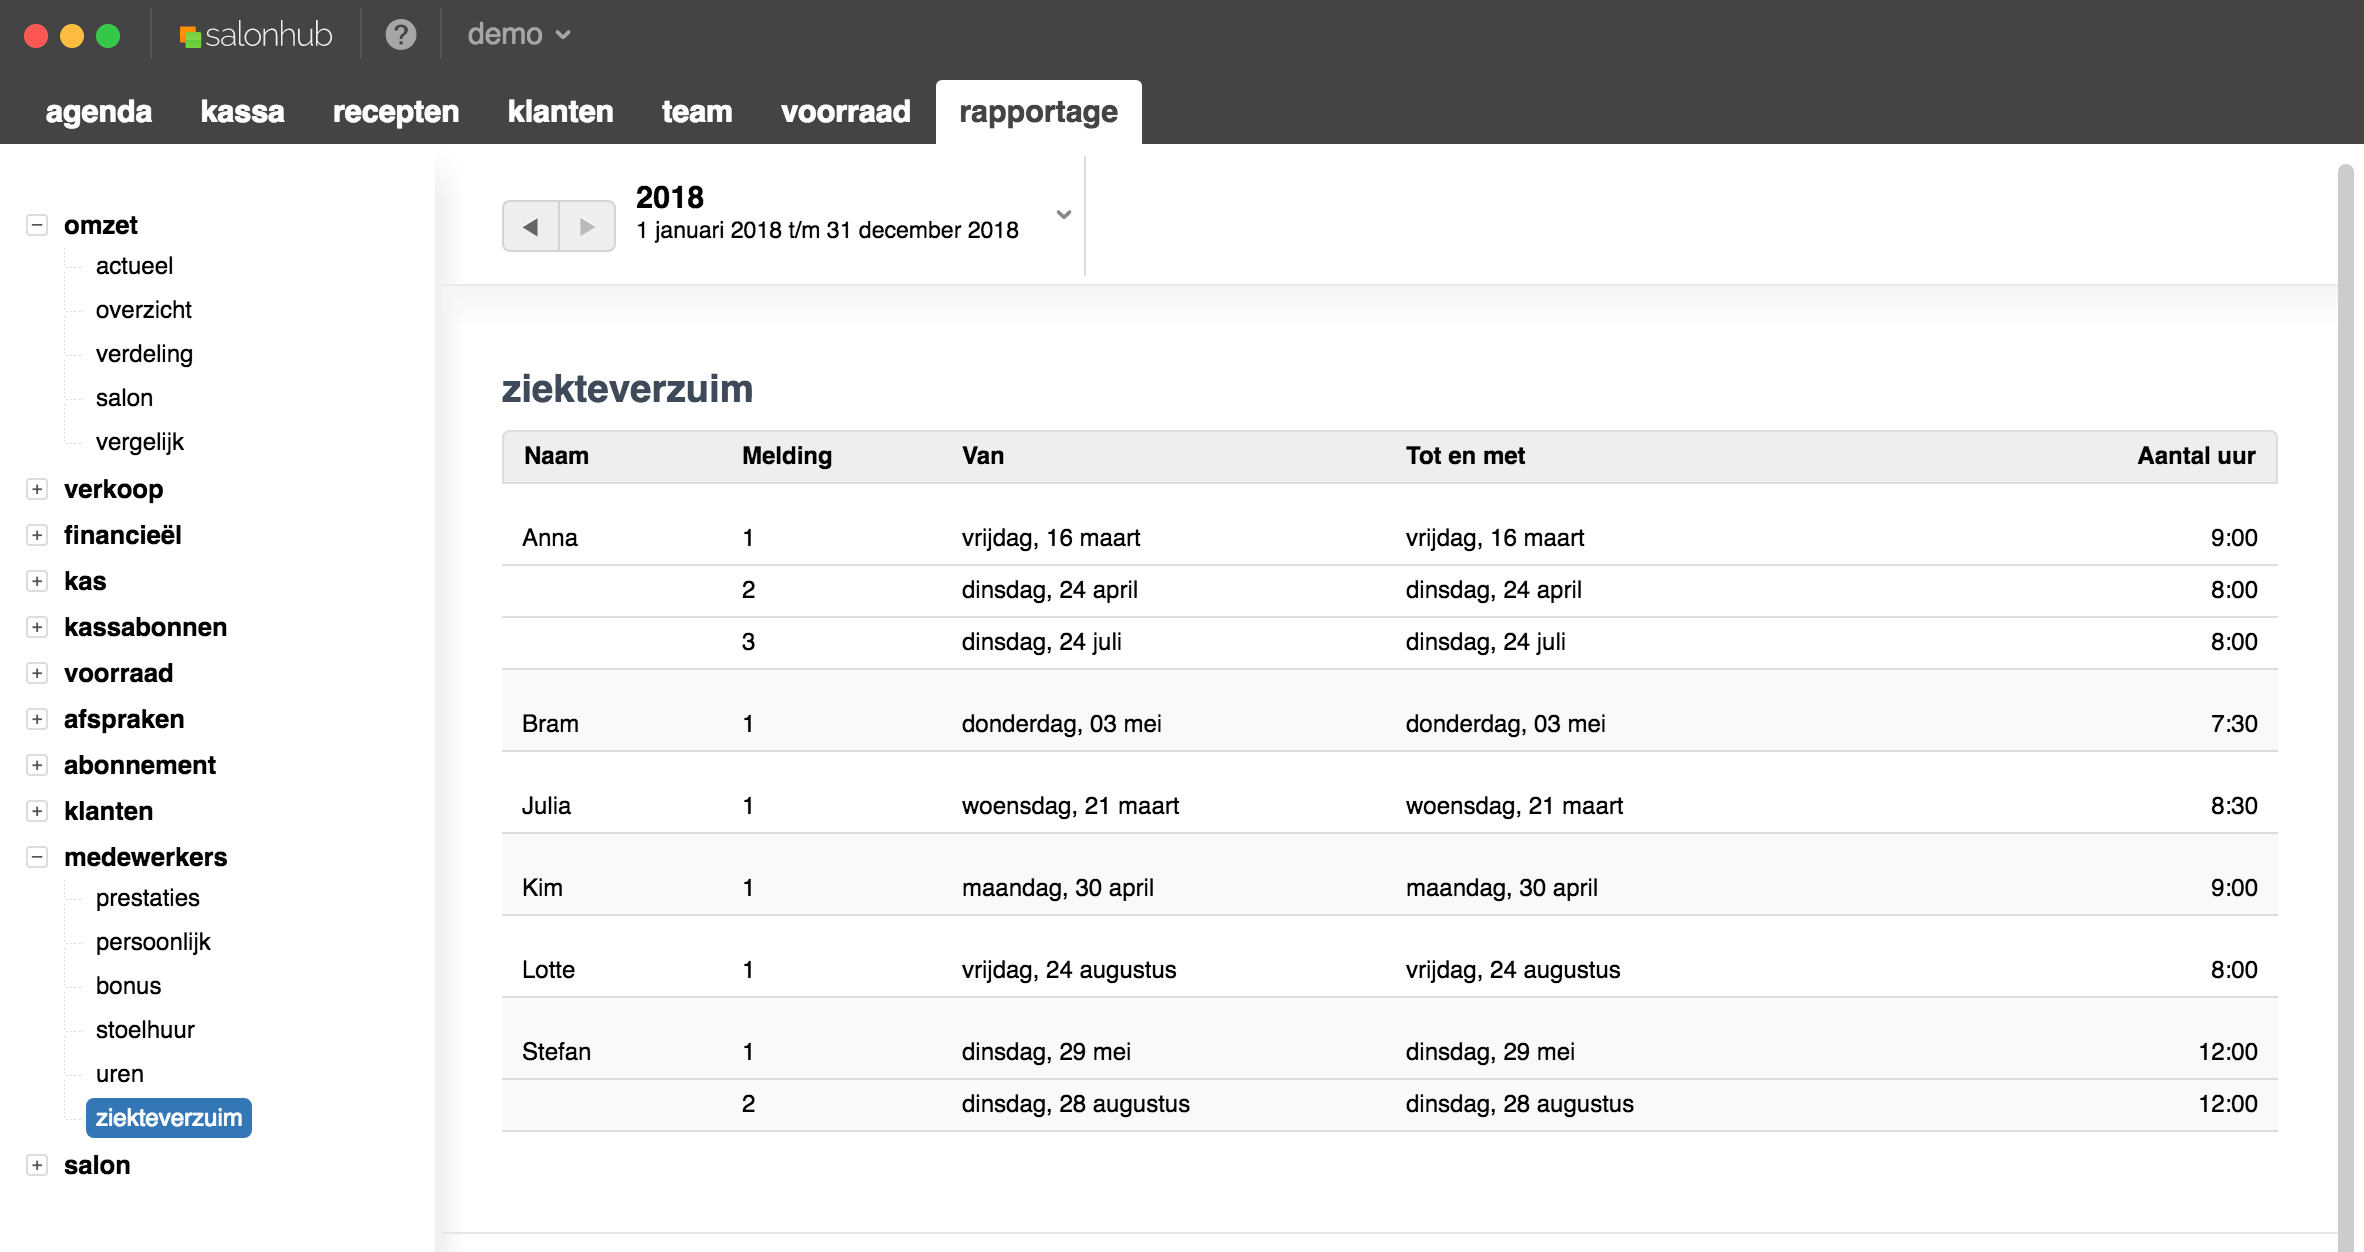Collapse the medewerkers tree section
This screenshot has height=1252, width=2364.
click(37, 857)
